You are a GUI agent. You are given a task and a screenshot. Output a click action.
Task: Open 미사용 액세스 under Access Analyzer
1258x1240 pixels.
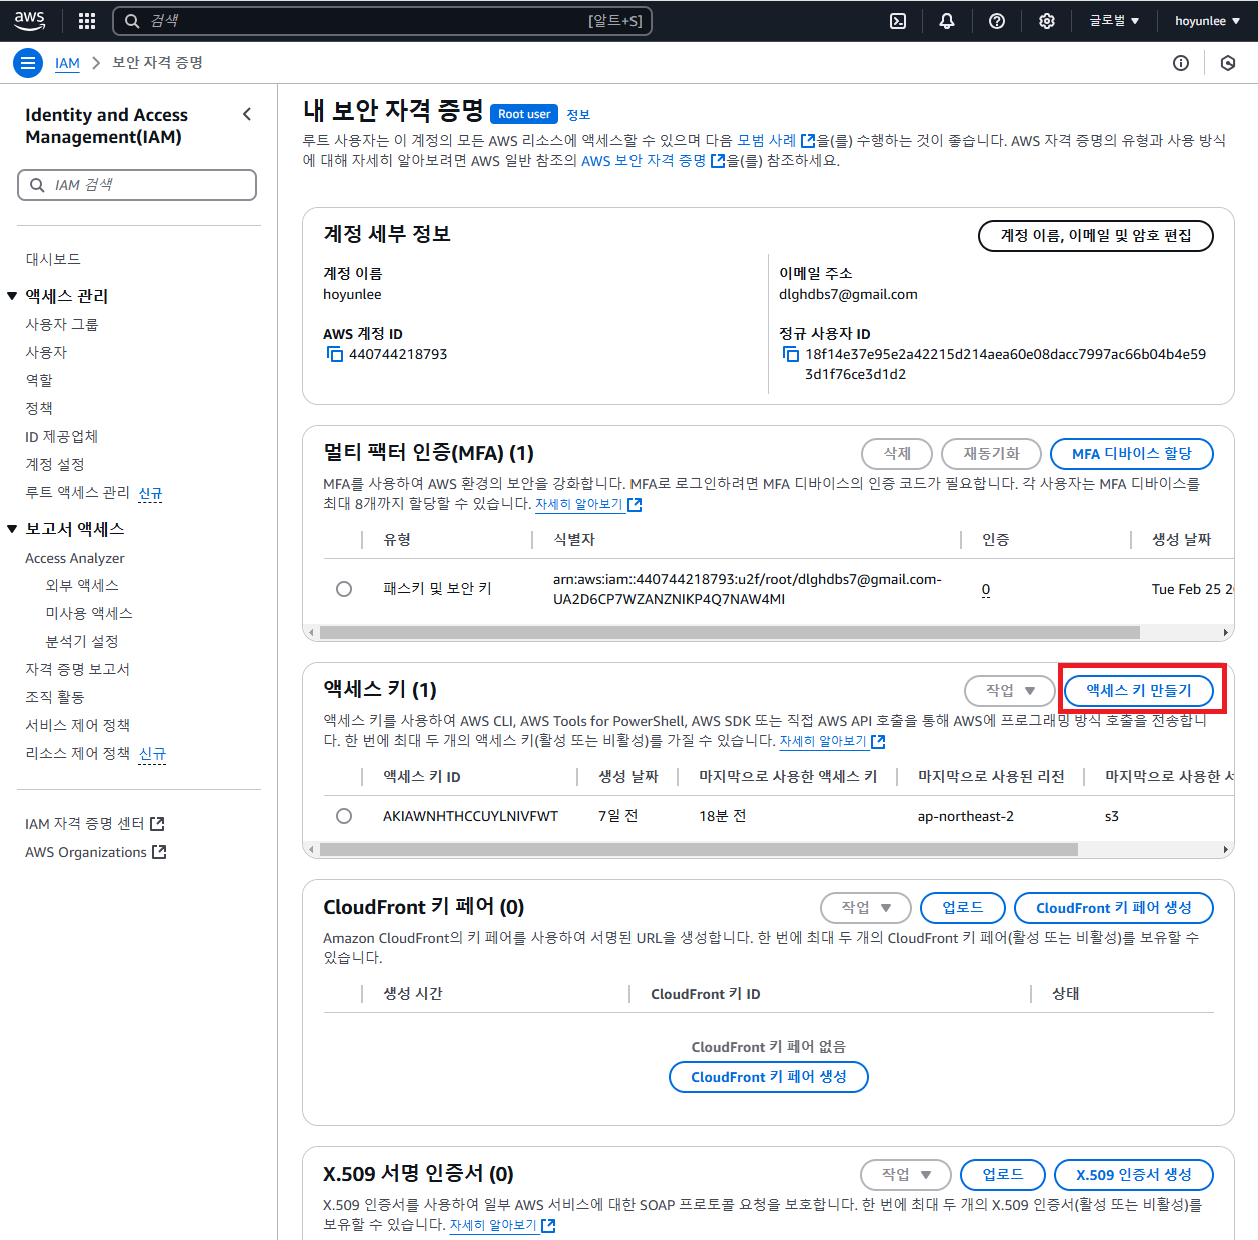(89, 613)
